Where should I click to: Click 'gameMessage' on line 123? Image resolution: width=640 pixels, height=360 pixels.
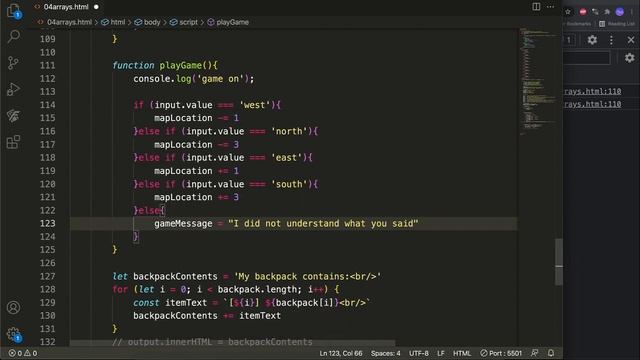tap(183, 223)
